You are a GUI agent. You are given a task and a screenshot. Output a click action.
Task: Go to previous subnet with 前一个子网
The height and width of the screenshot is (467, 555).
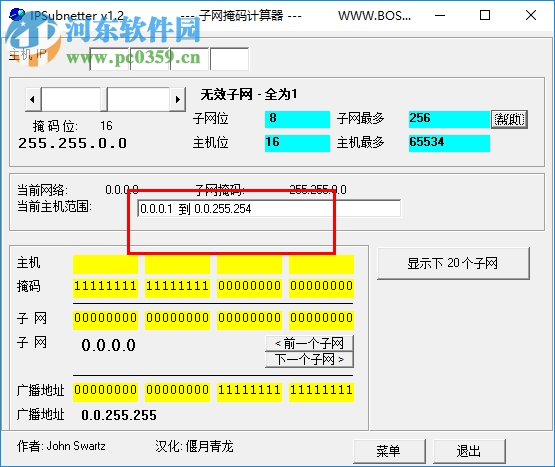(x=309, y=343)
